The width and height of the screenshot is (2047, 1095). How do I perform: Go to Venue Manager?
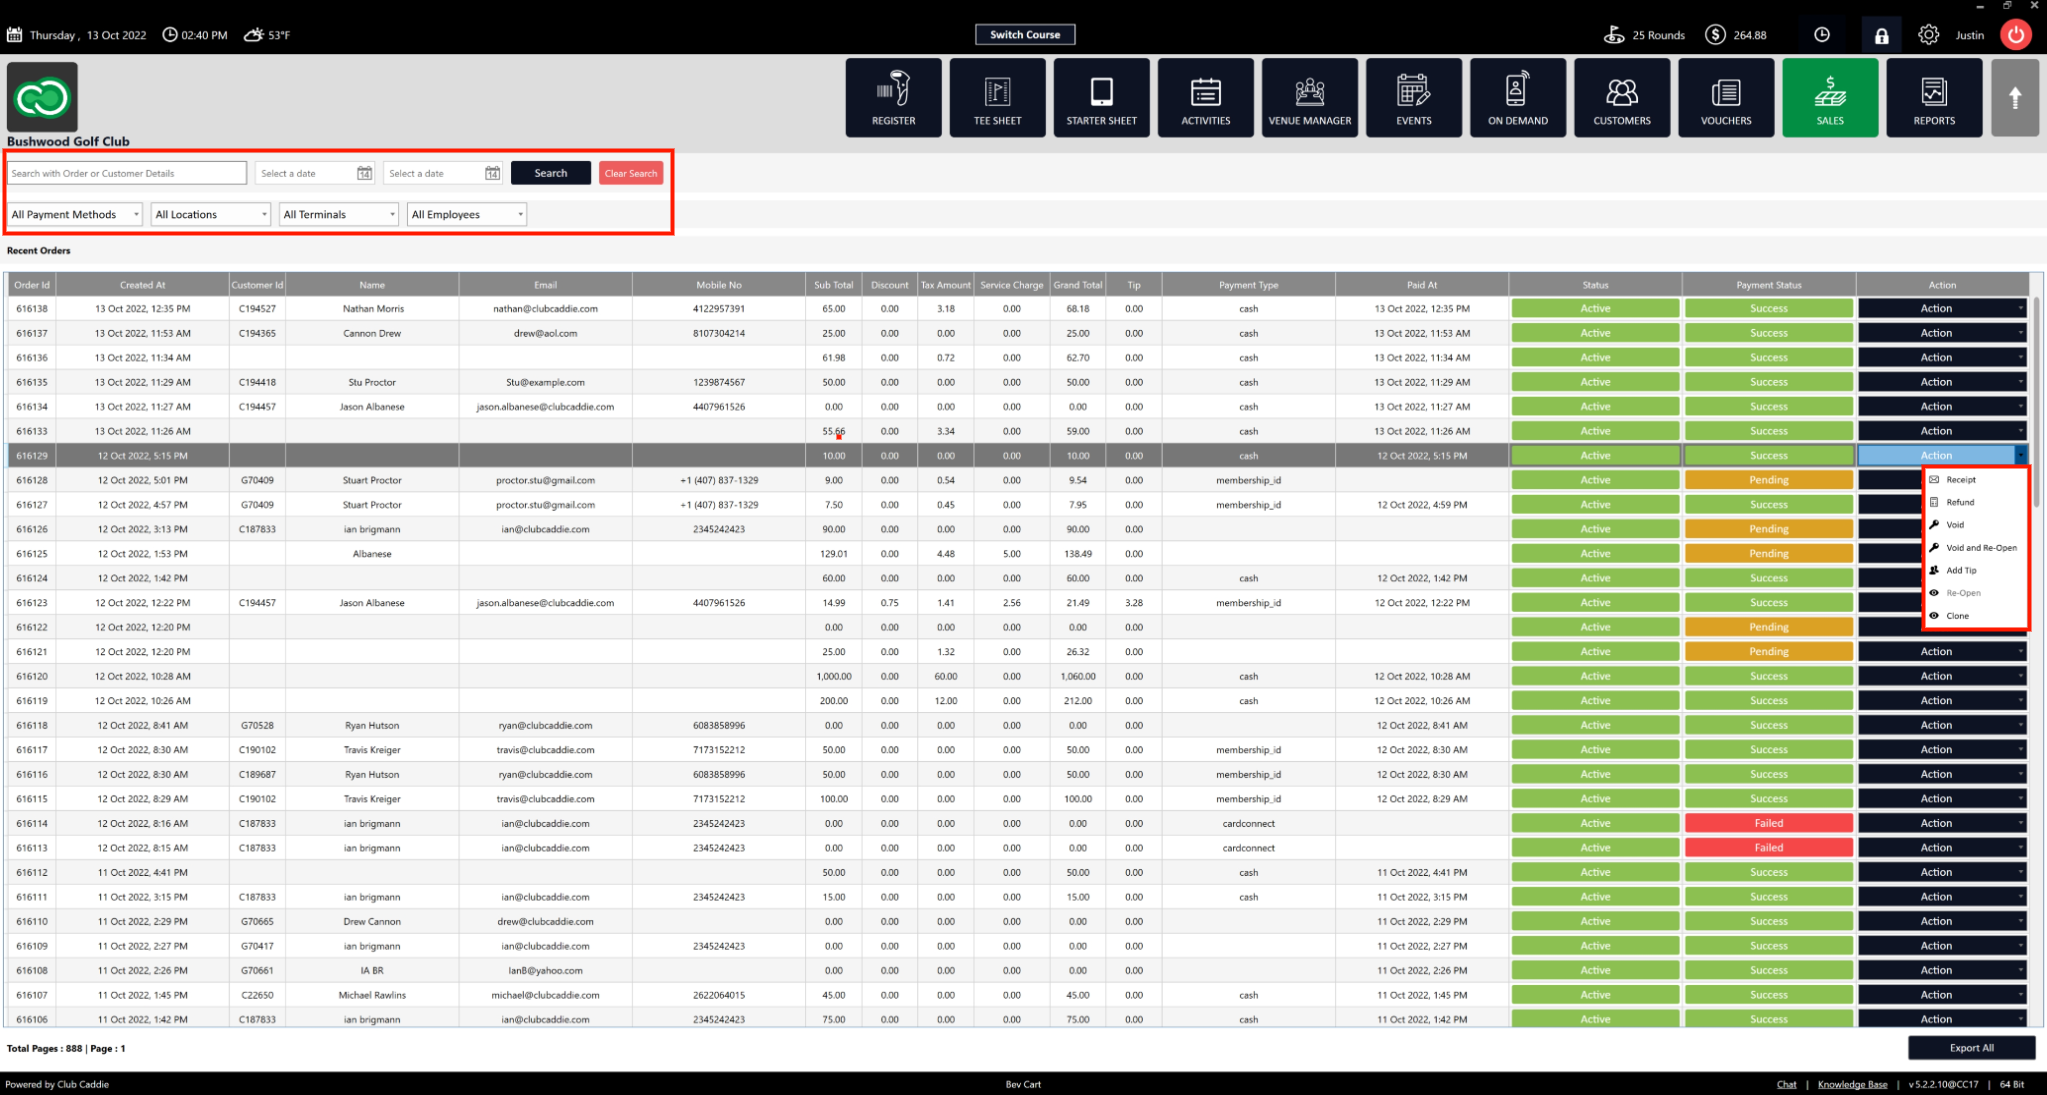(1309, 97)
